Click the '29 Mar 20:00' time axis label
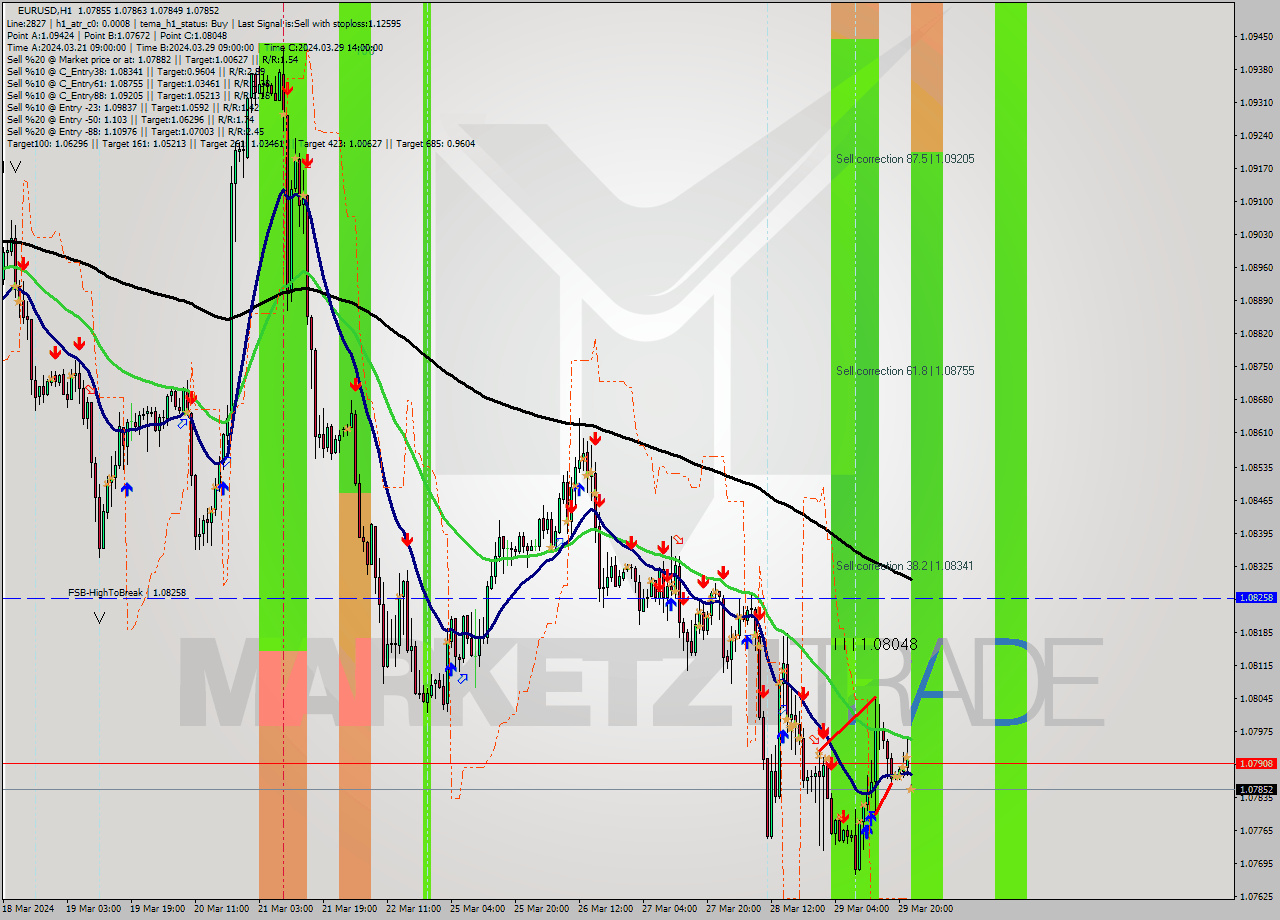This screenshot has width=1280, height=920. point(925,909)
